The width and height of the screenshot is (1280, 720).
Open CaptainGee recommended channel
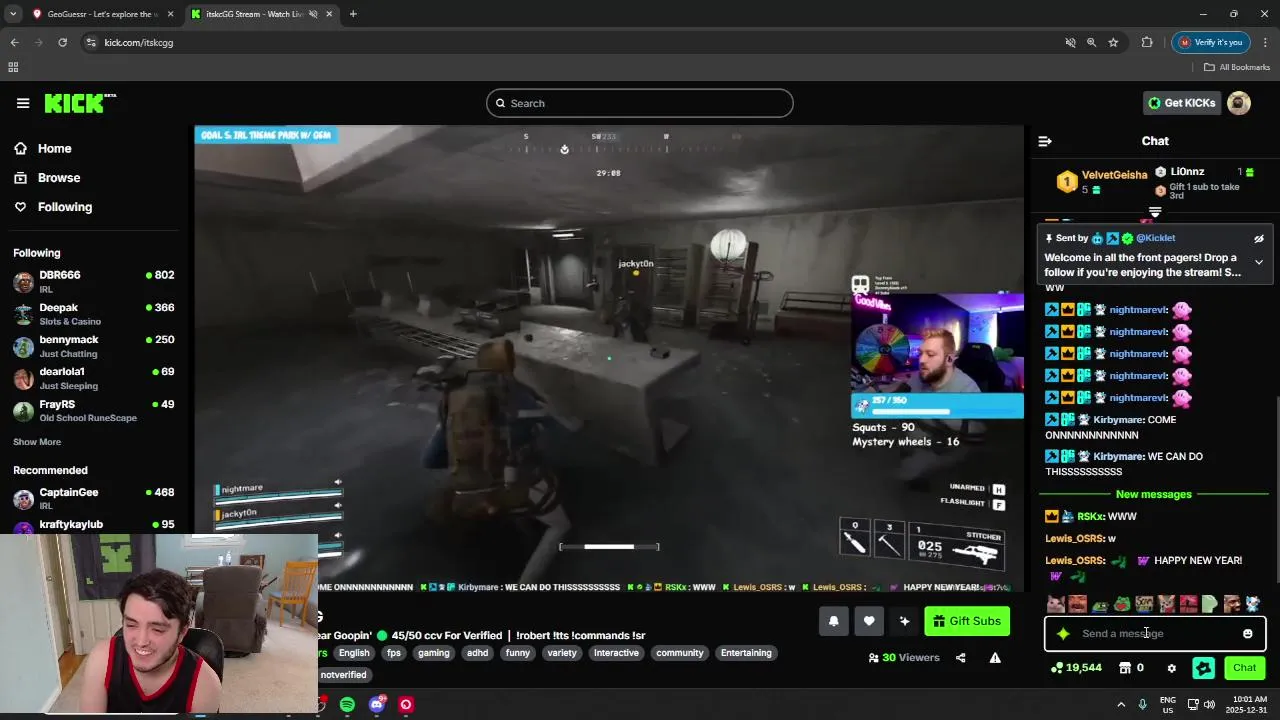[94, 498]
